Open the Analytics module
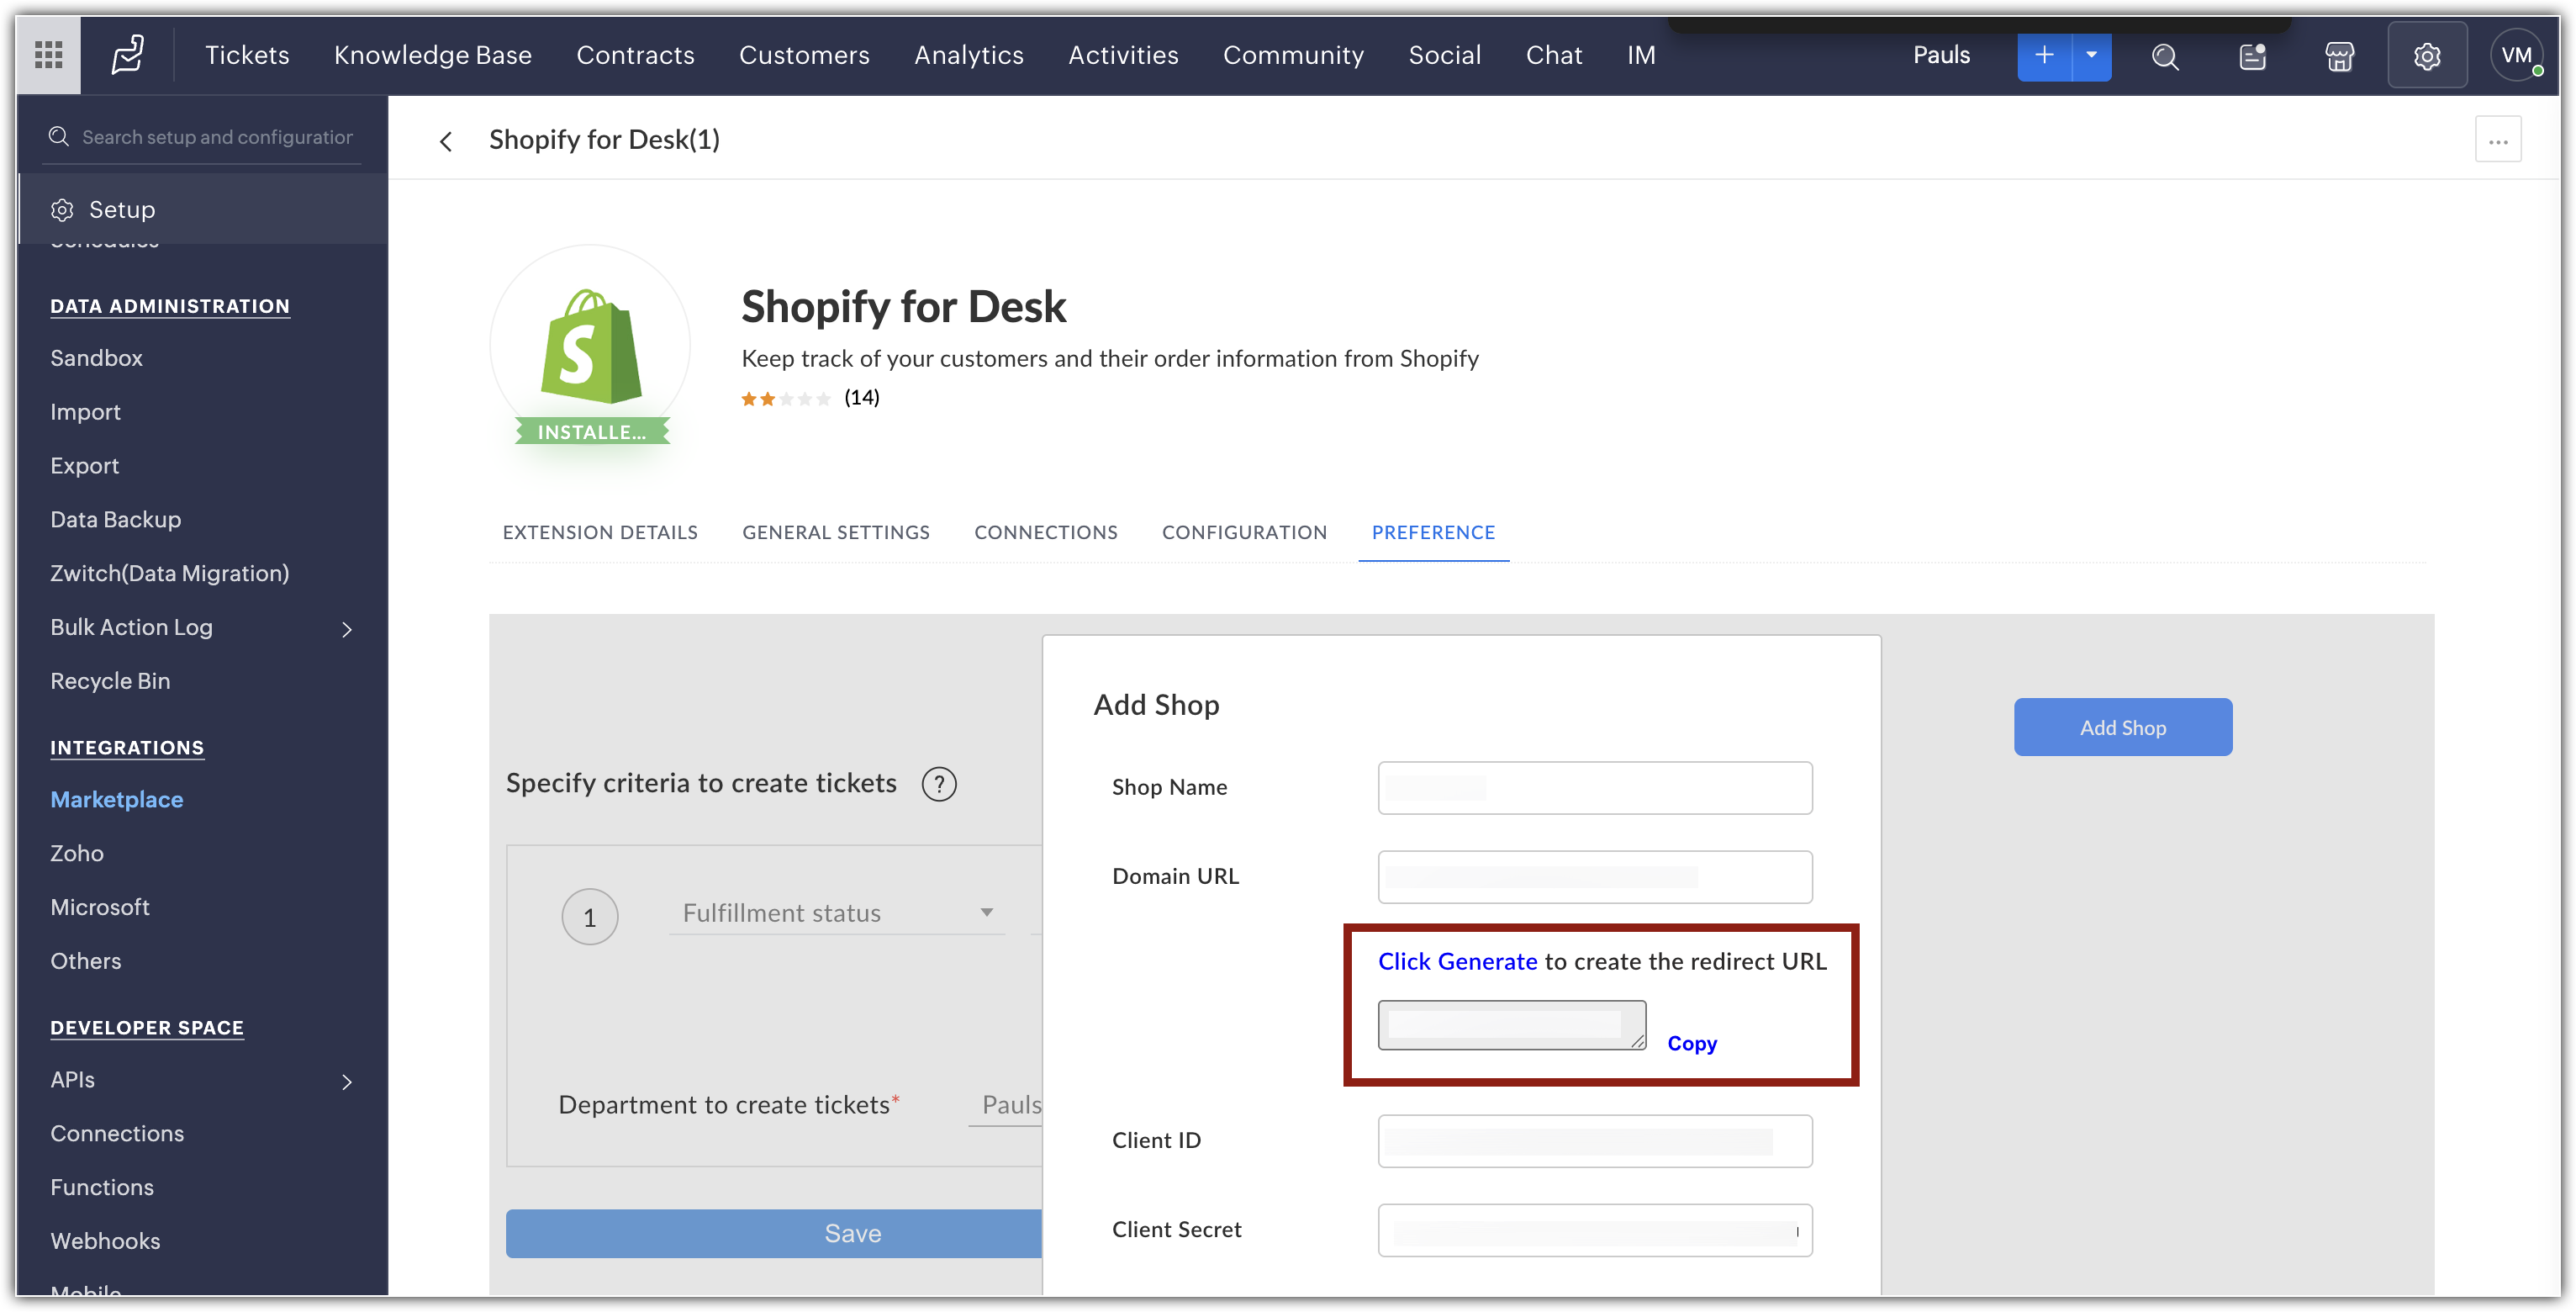Viewport: 2576px width, 1312px height. [969, 55]
